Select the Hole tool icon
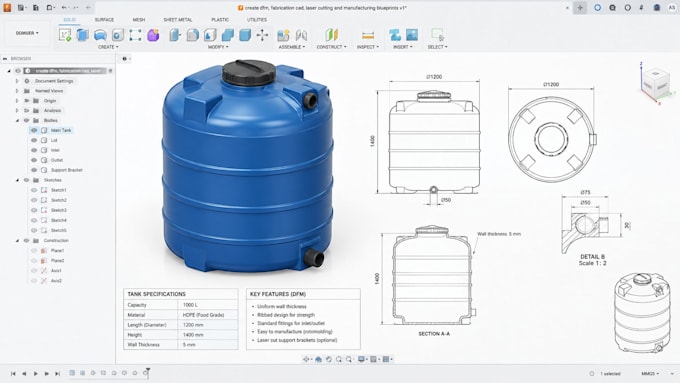Viewport: 680px width, 383px height. coord(118,35)
